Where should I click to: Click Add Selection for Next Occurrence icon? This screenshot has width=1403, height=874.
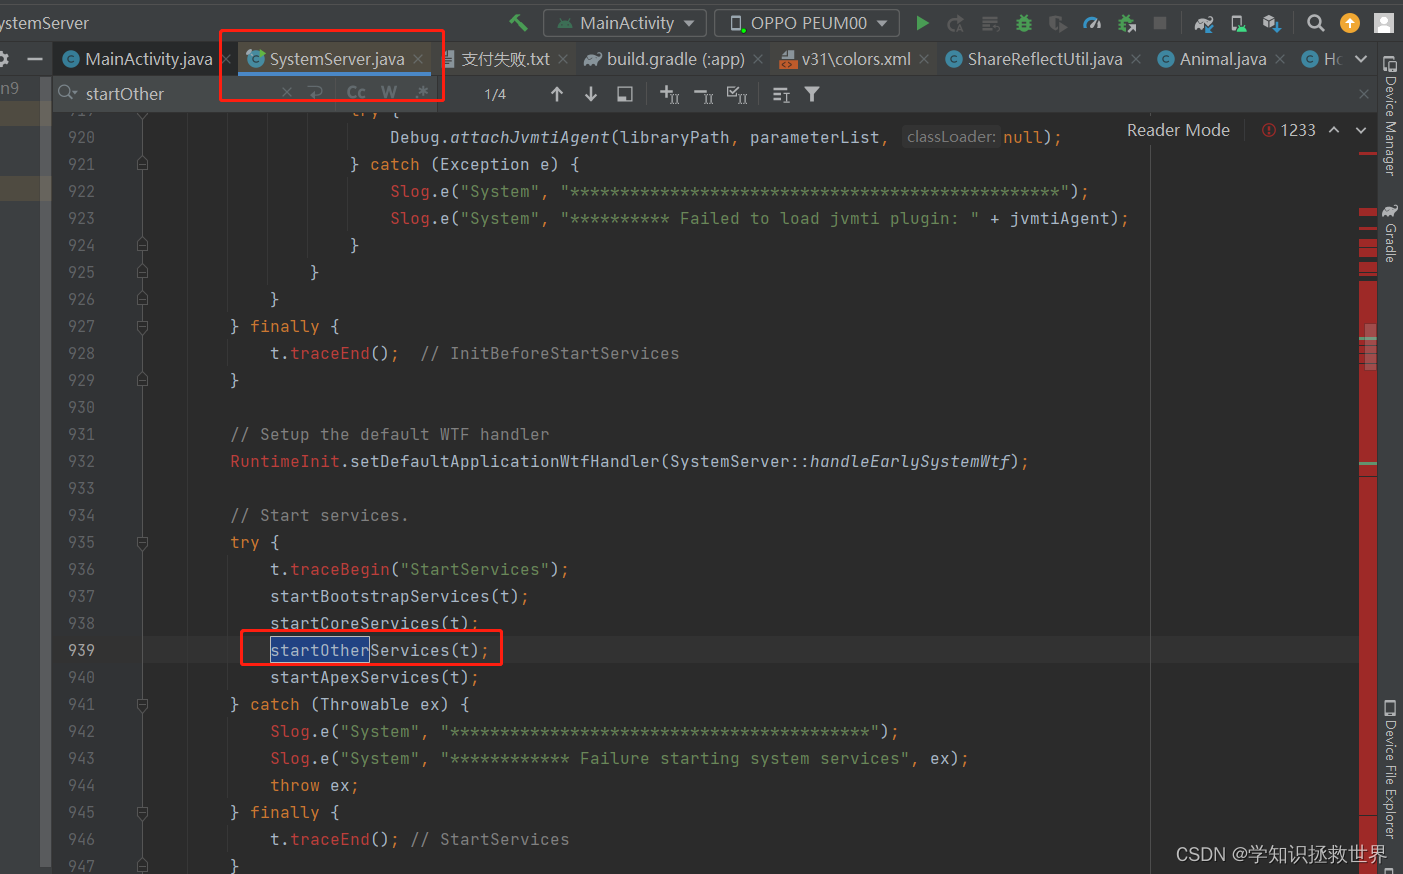point(670,94)
